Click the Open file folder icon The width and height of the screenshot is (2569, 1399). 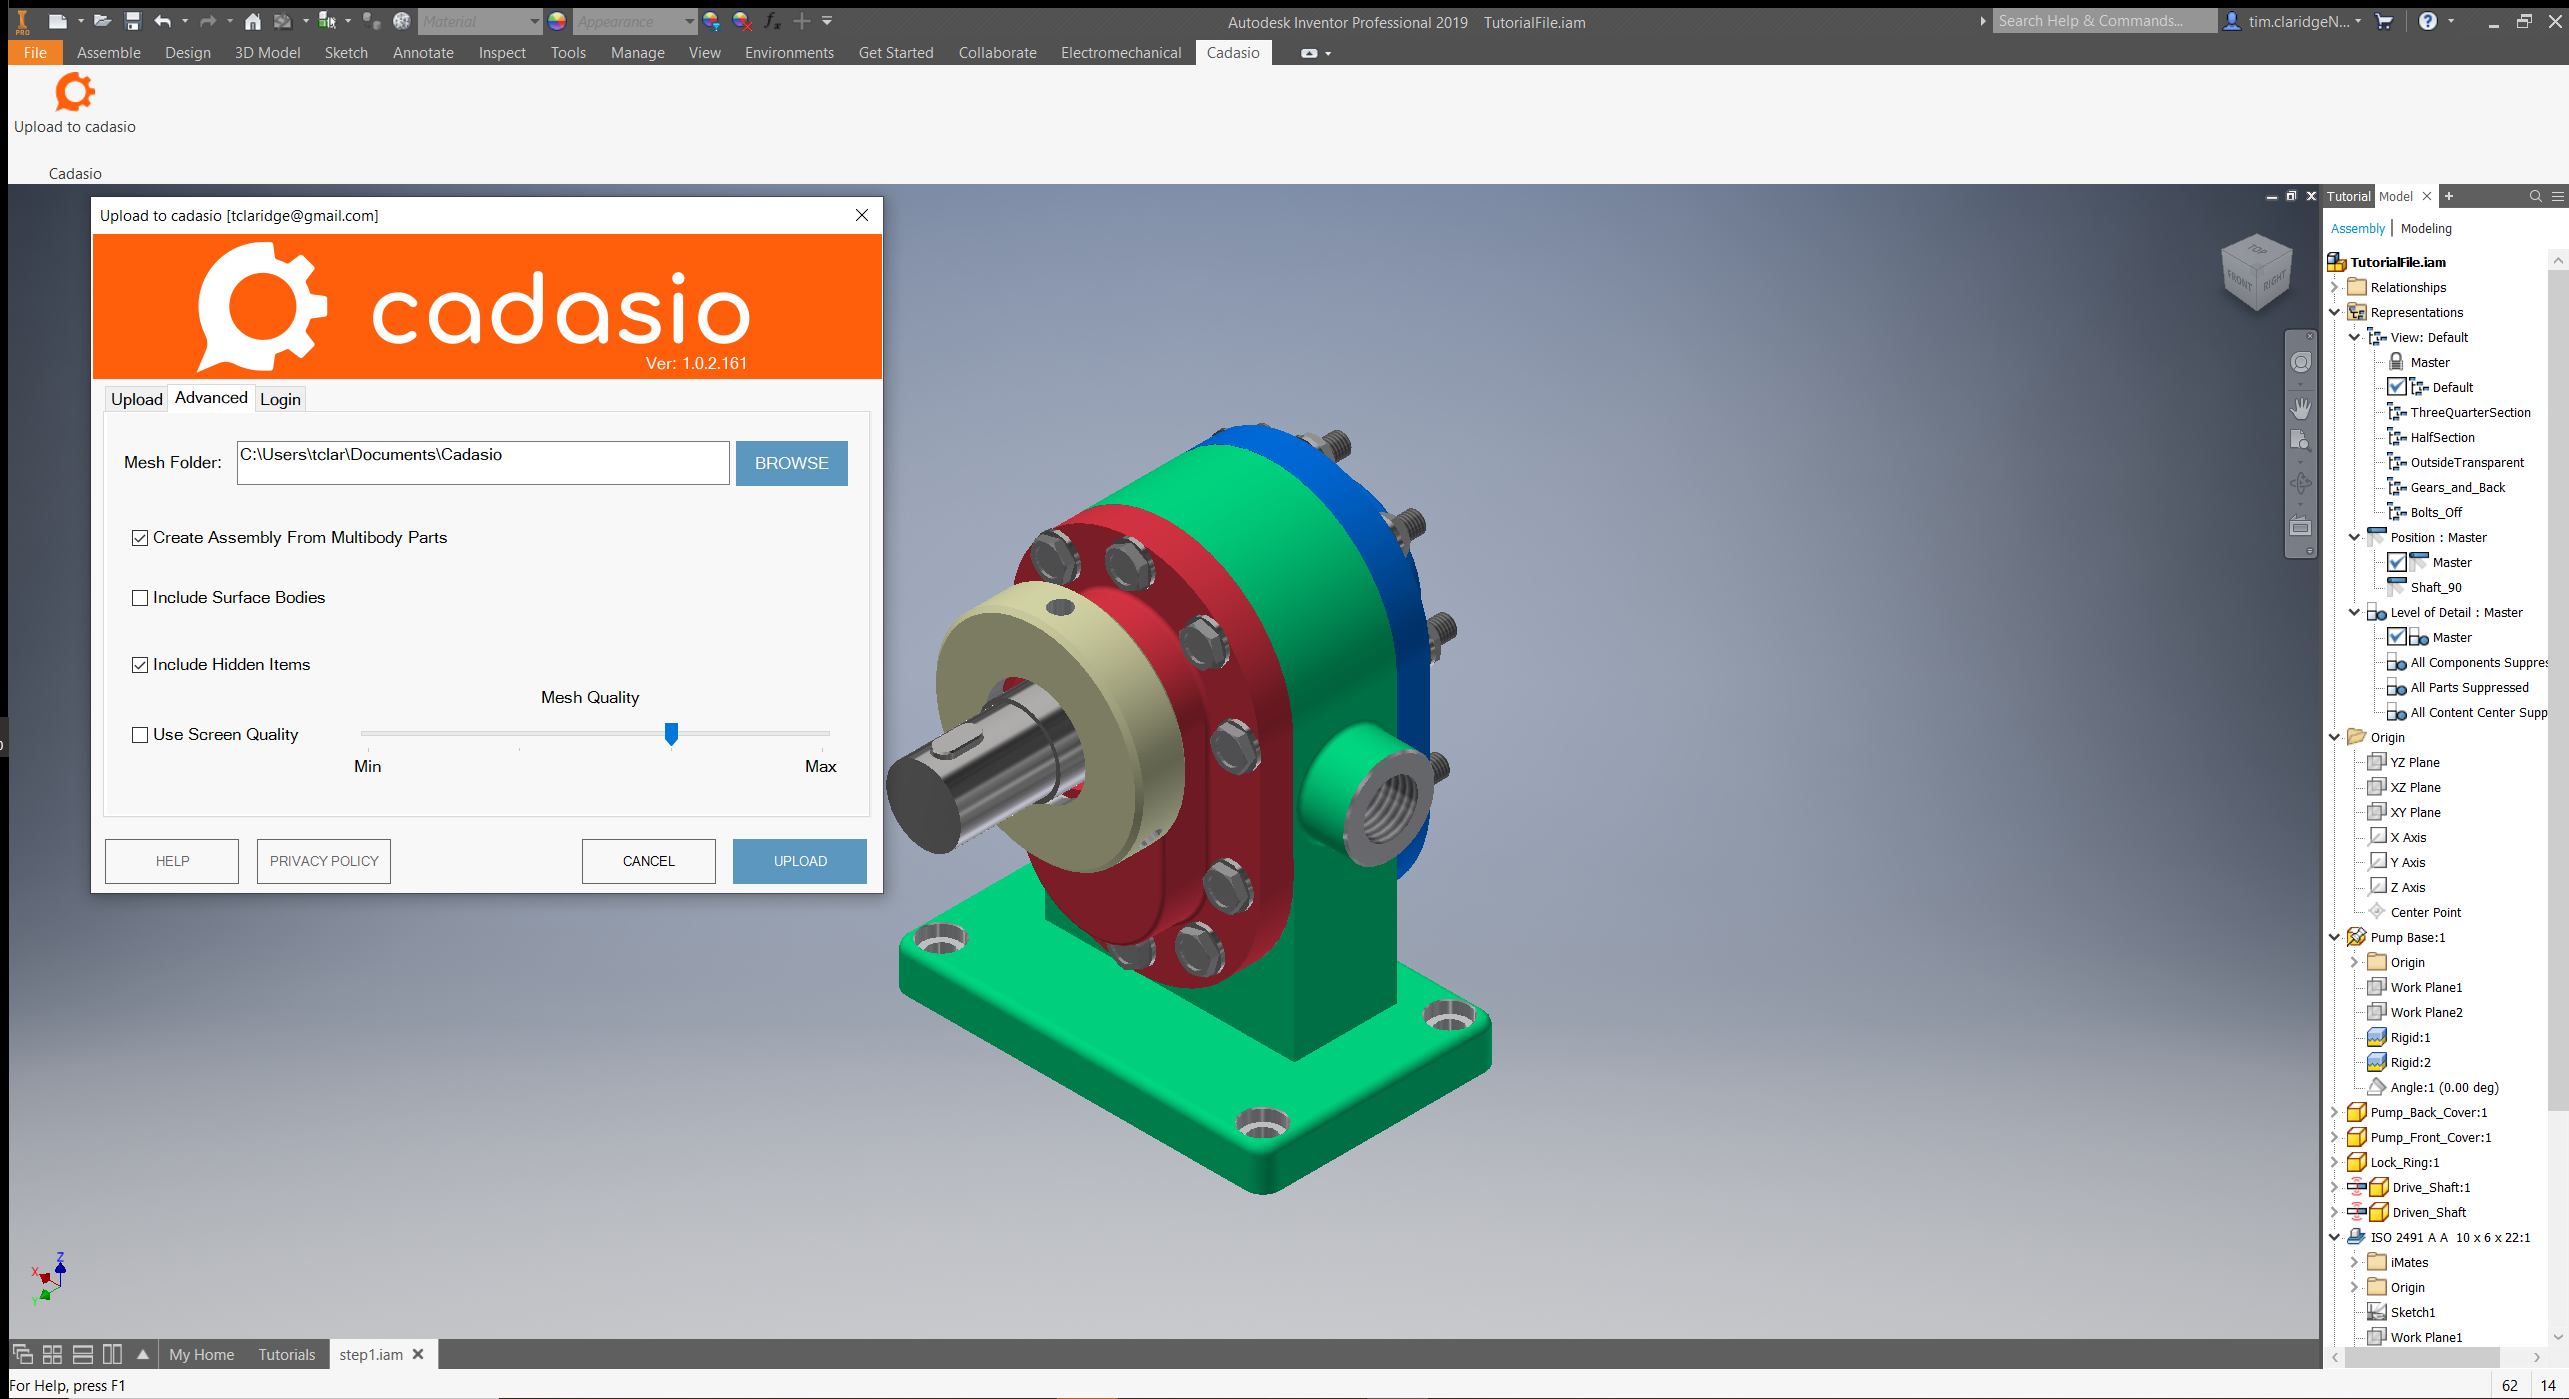[x=101, y=21]
